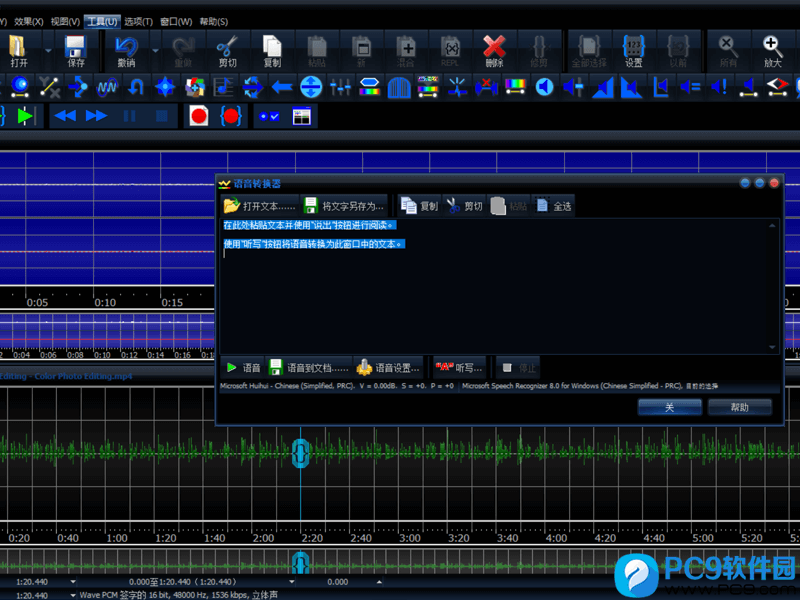Open the red-X waveform noise filter icon
Image resolution: width=800 pixels, height=600 pixels.
486,87
